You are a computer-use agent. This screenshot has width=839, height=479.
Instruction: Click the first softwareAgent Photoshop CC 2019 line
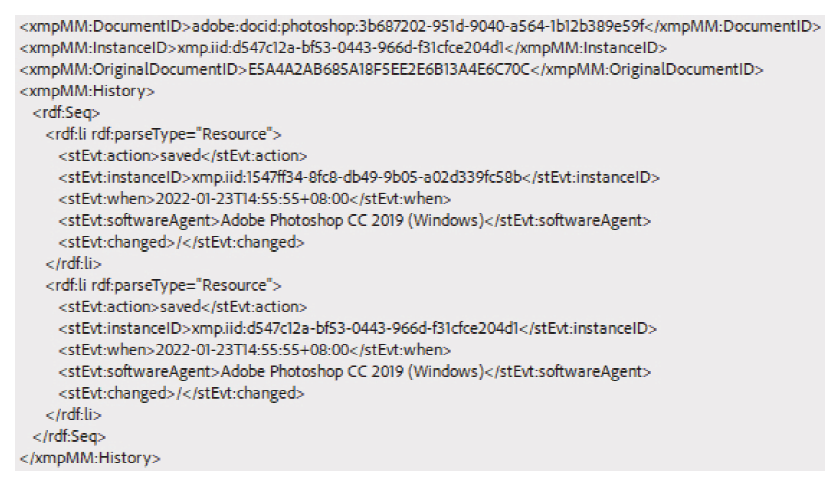355,221
